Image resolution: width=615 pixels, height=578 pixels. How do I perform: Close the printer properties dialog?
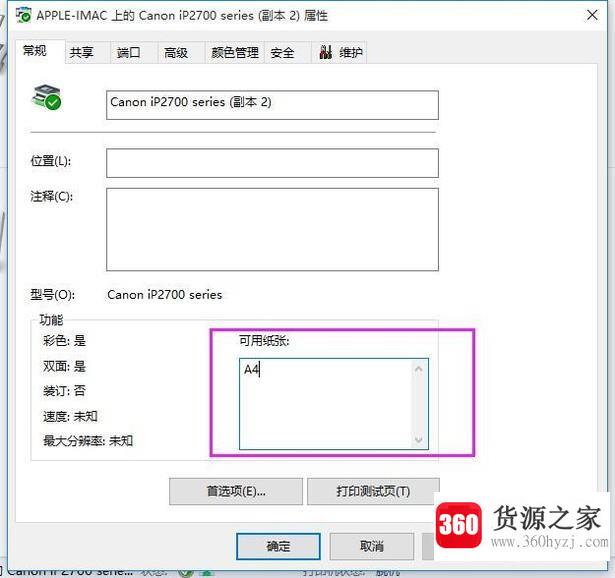pyautogui.click(x=592, y=15)
